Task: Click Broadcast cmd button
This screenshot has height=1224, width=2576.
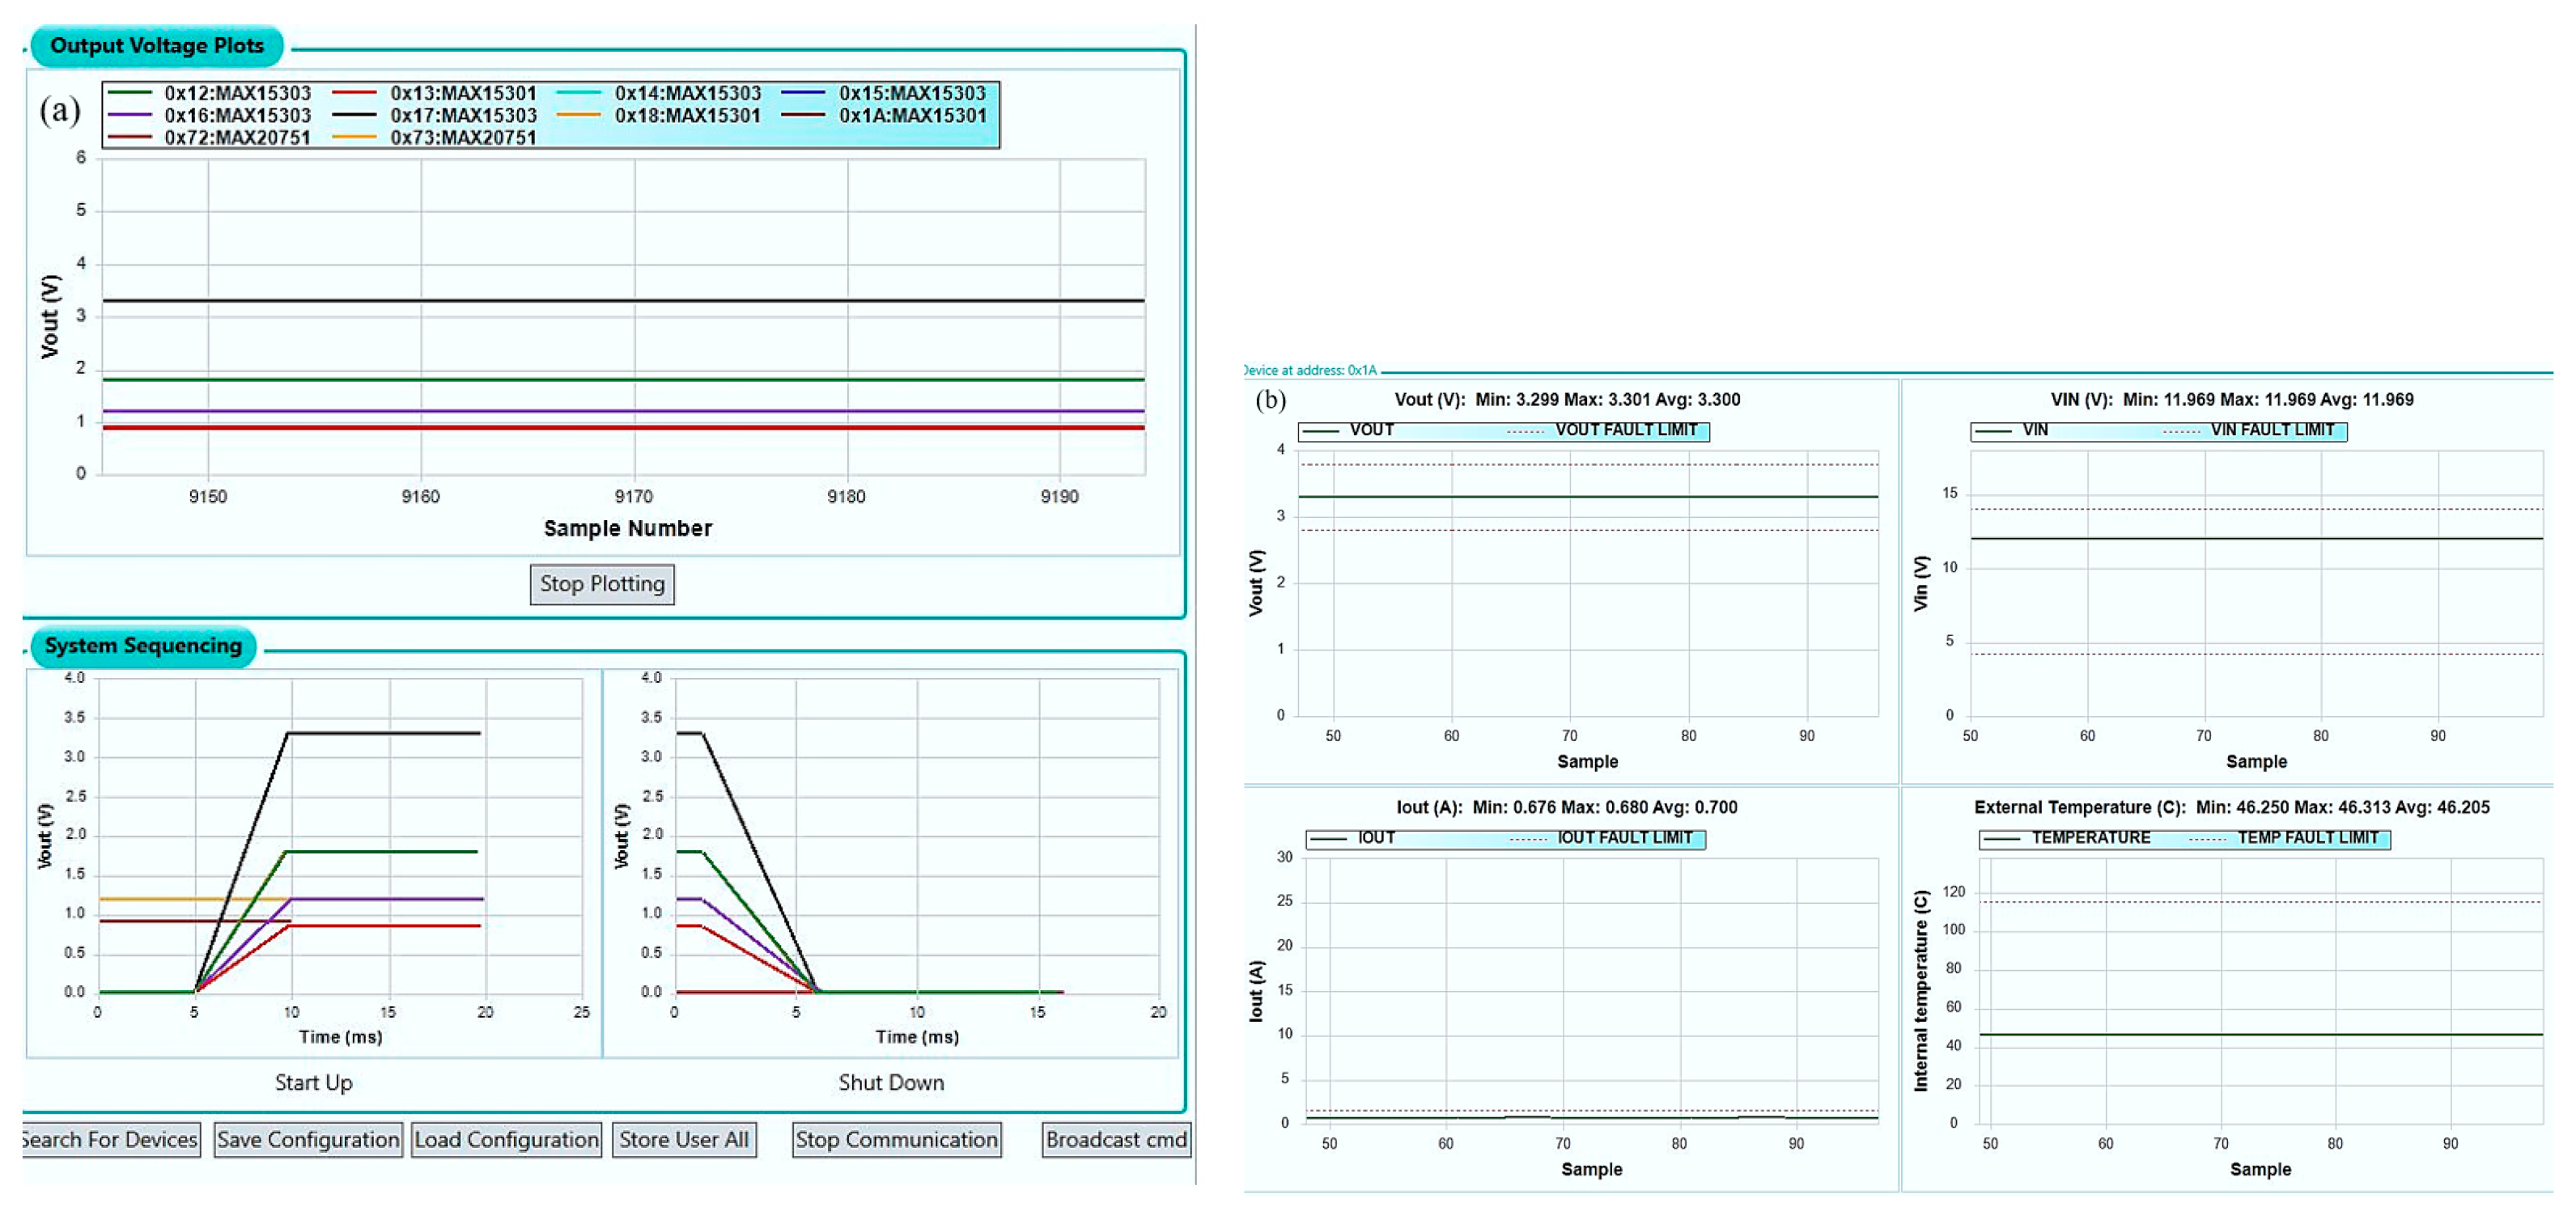Action: tap(1116, 1140)
